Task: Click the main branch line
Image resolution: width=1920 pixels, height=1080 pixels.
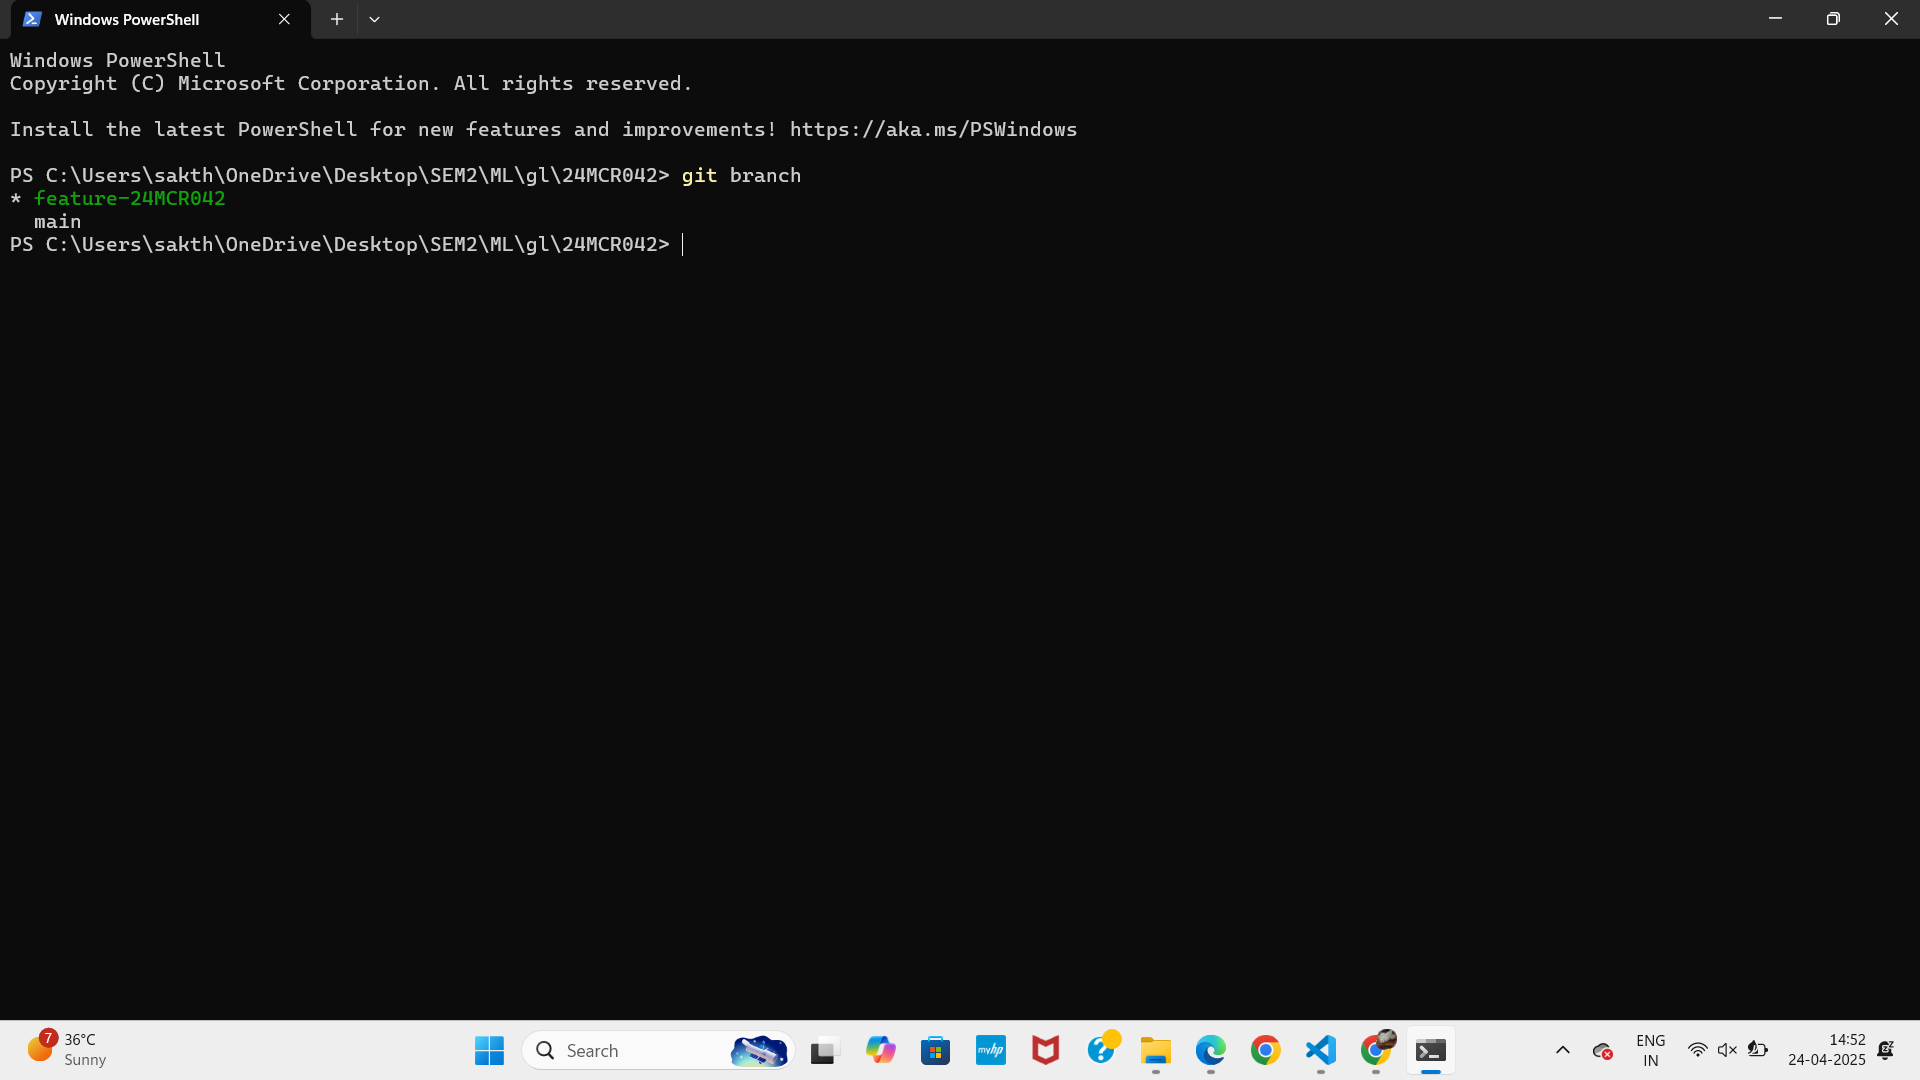Action: [57, 221]
